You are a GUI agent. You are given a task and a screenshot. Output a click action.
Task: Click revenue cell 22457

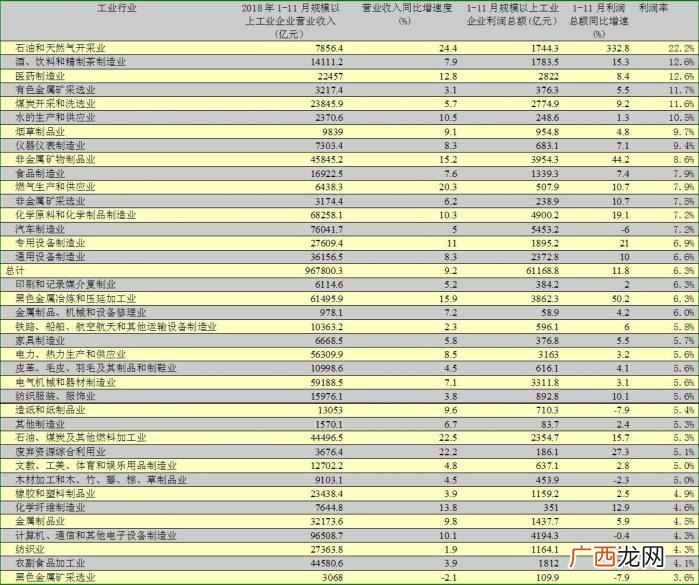coord(330,76)
